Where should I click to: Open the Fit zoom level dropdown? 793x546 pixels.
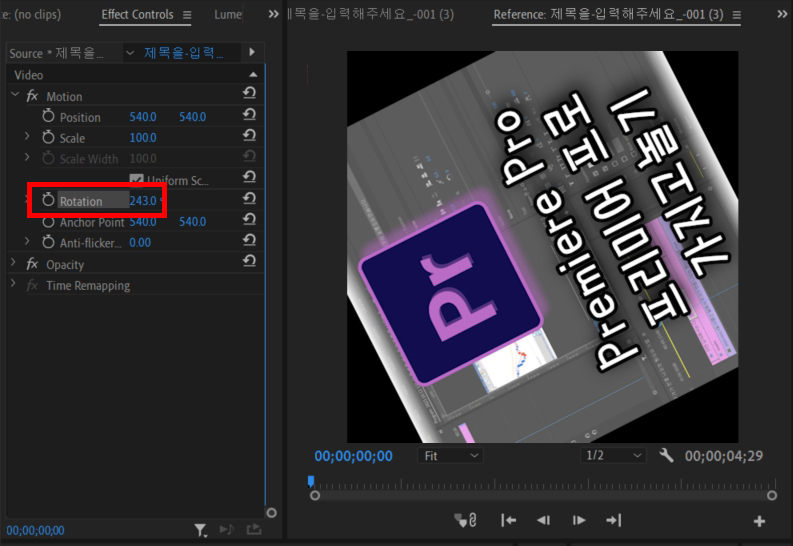(x=450, y=456)
